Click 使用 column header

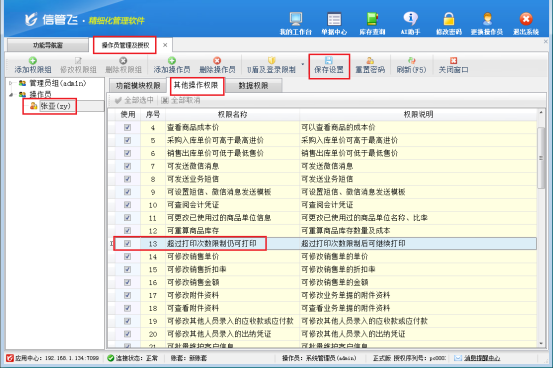pyautogui.click(x=128, y=115)
